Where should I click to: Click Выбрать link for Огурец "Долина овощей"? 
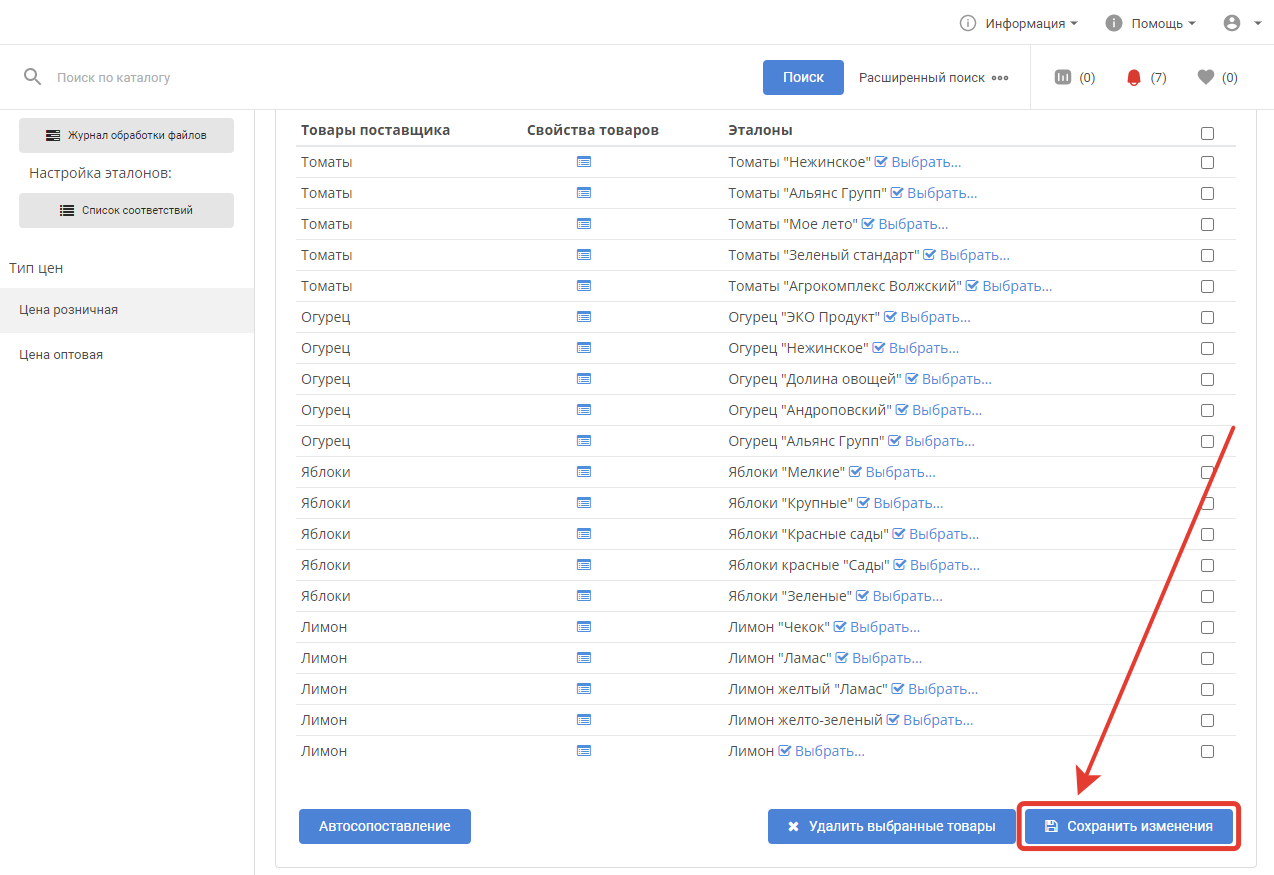pos(956,379)
